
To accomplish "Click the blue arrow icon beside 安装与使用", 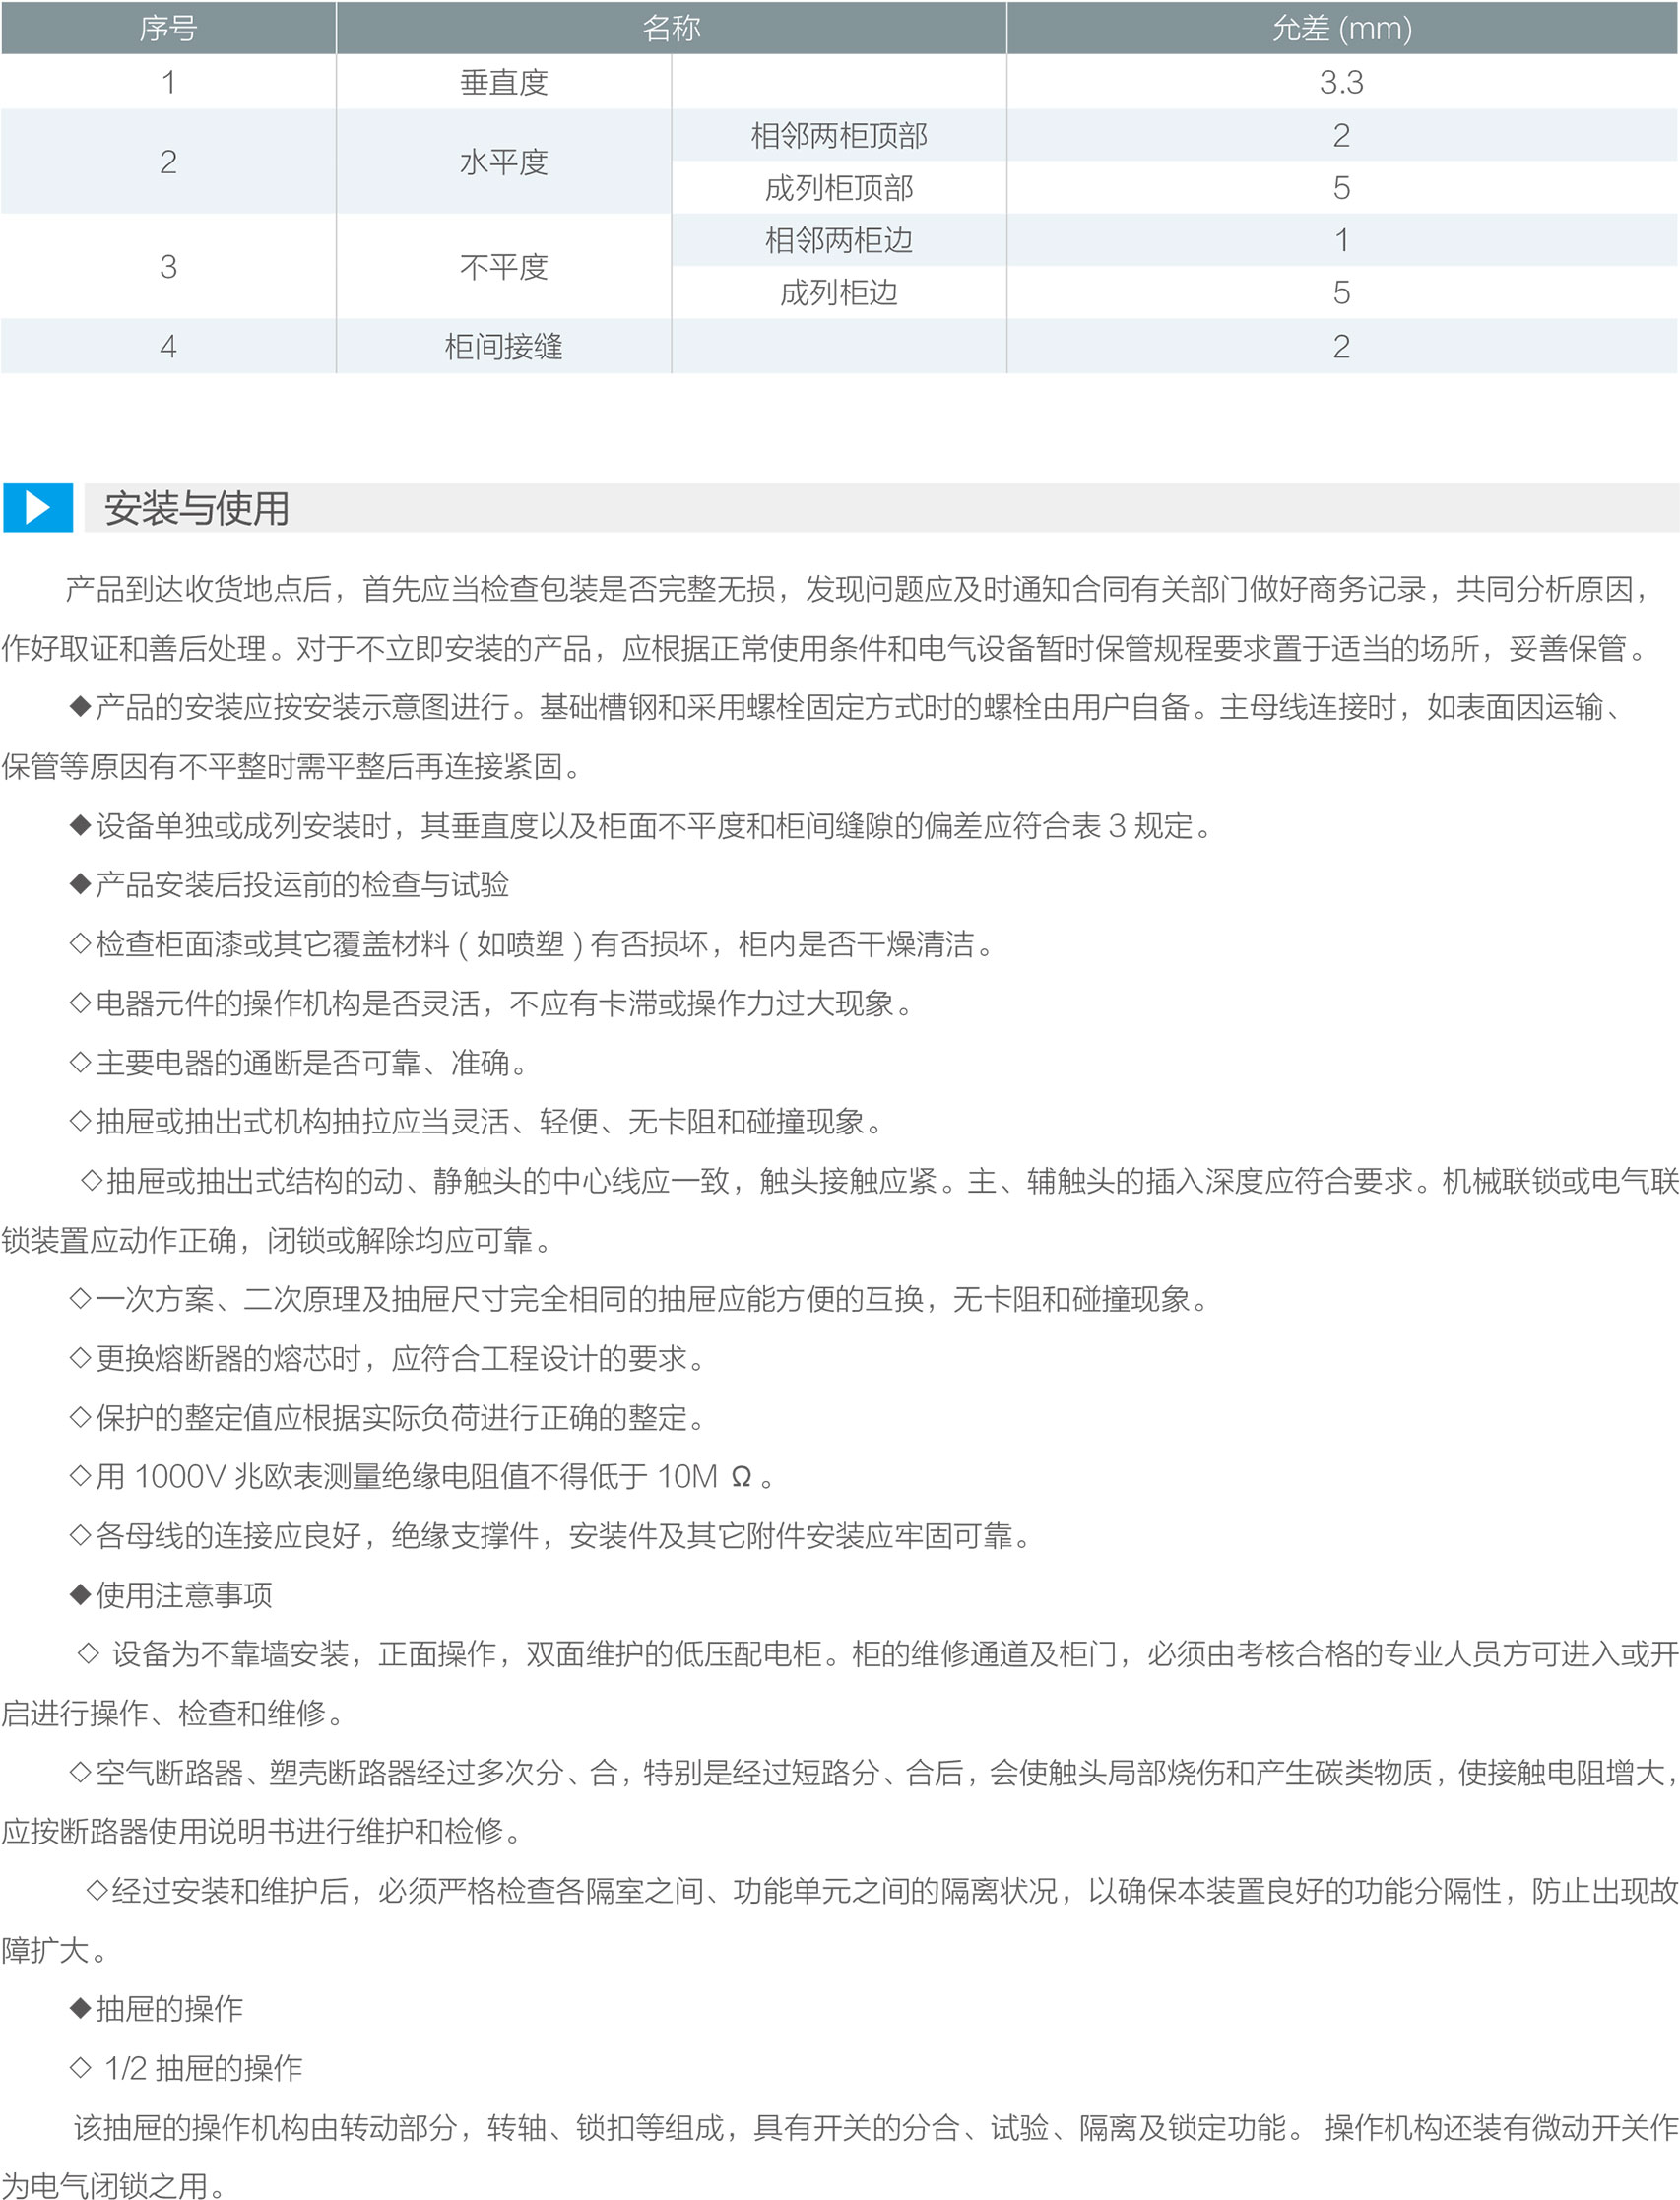I will (38, 507).
